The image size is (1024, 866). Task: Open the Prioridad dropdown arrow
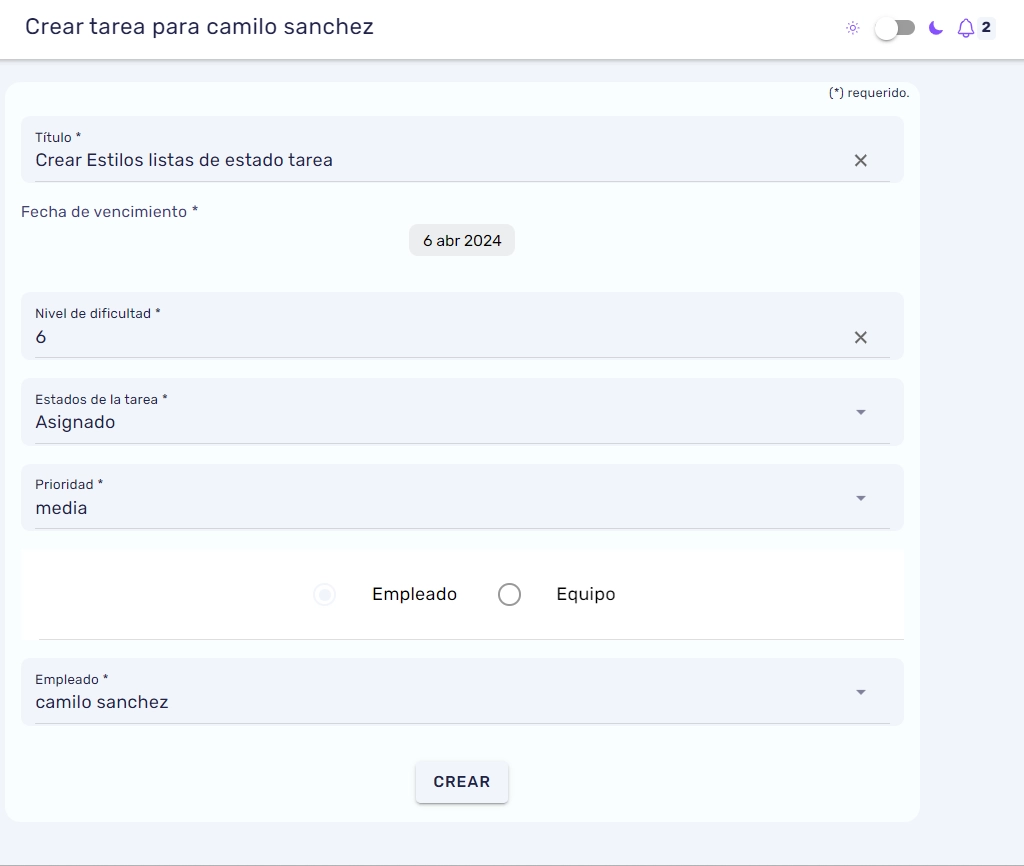861,498
